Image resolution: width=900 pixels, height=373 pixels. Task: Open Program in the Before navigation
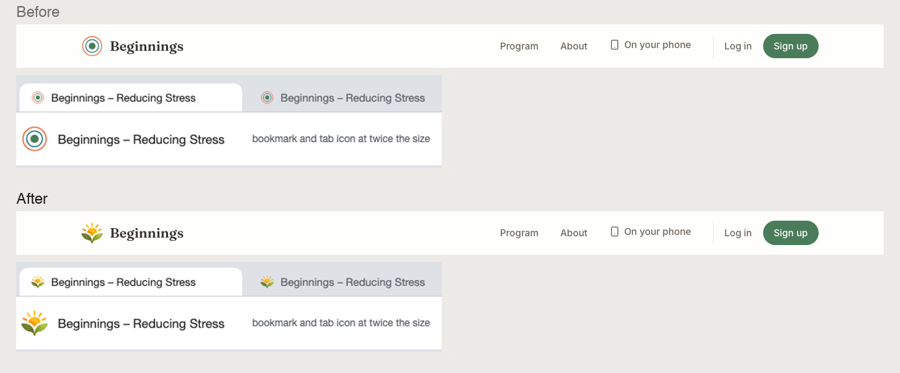pos(519,46)
